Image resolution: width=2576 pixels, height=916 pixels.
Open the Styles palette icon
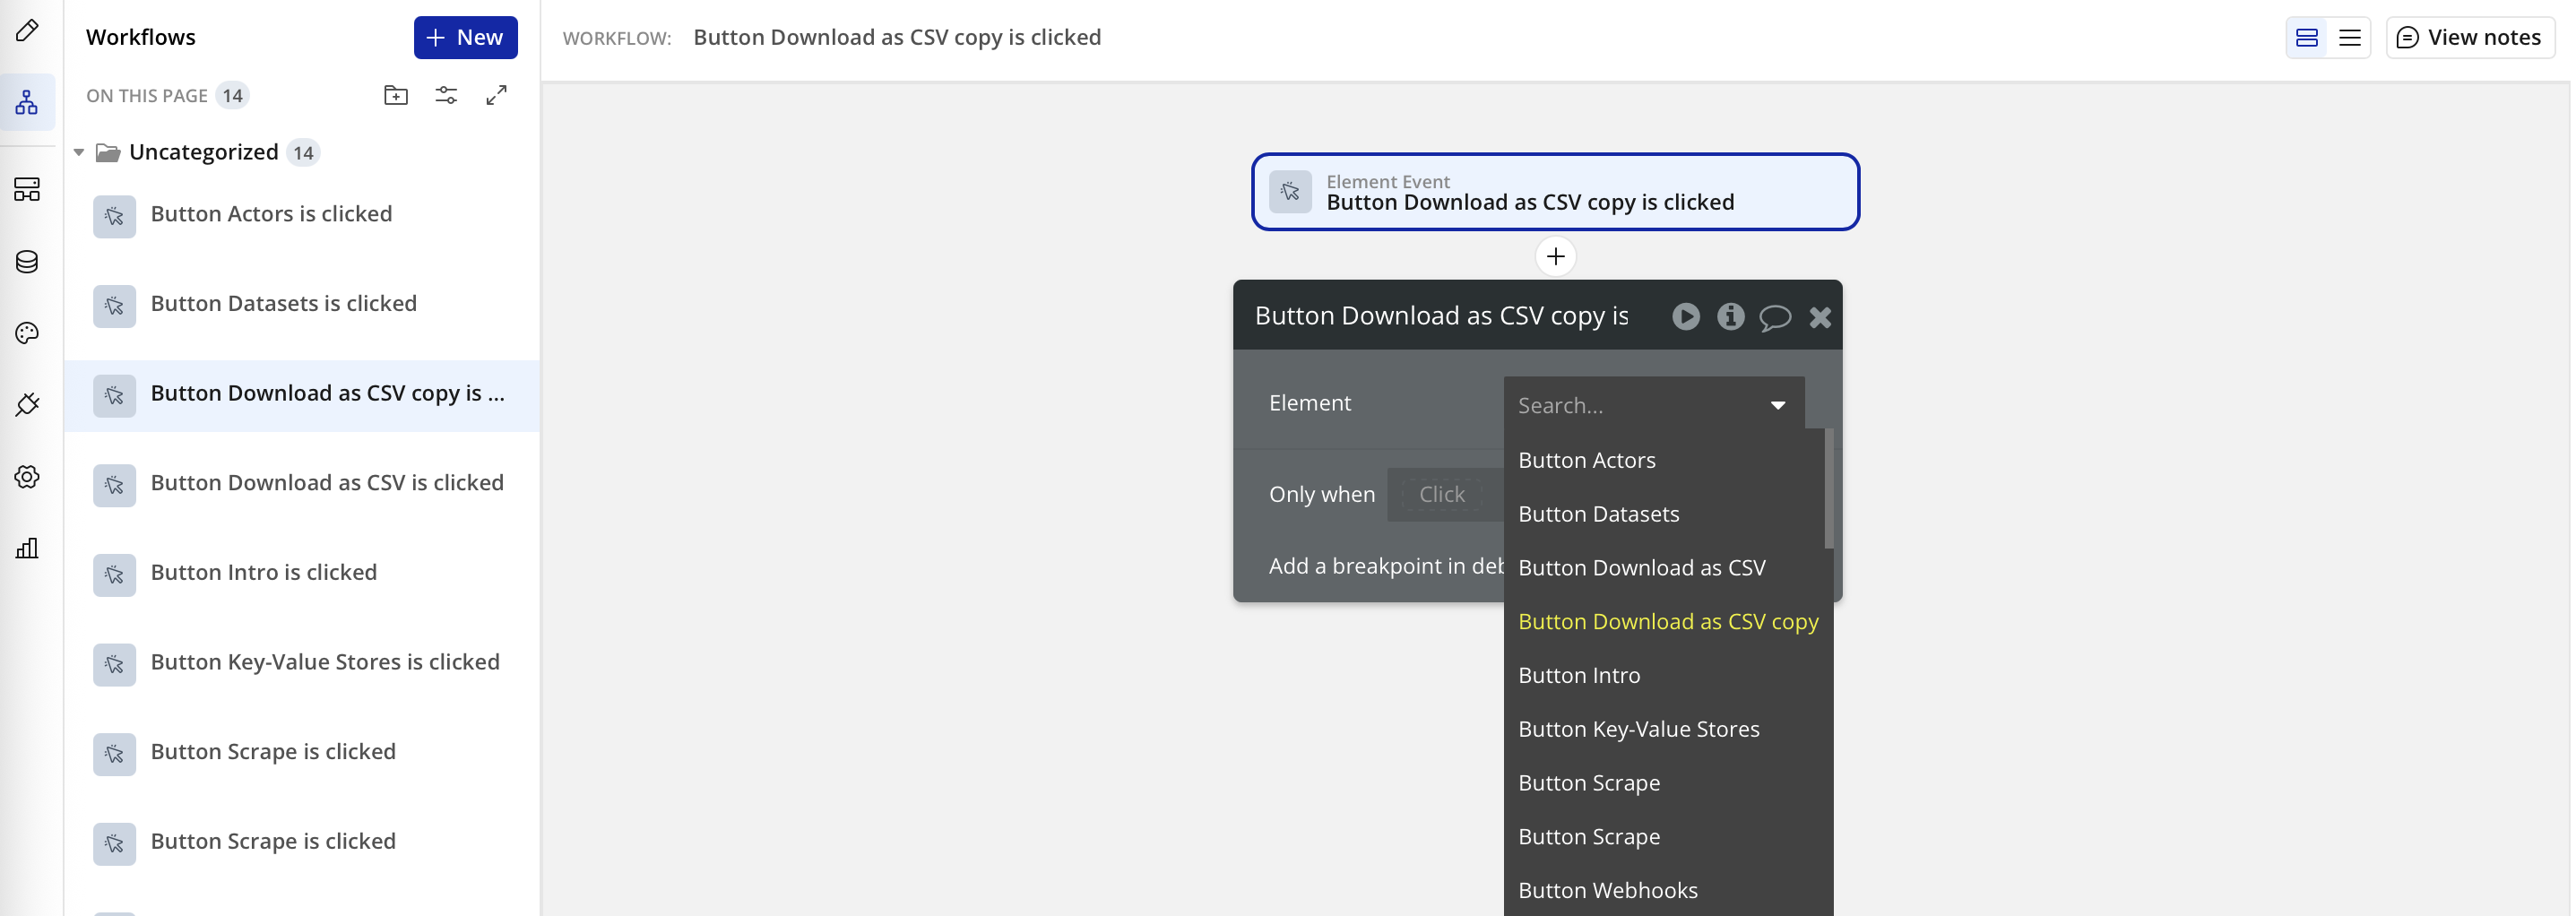click(x=27, y=333)
